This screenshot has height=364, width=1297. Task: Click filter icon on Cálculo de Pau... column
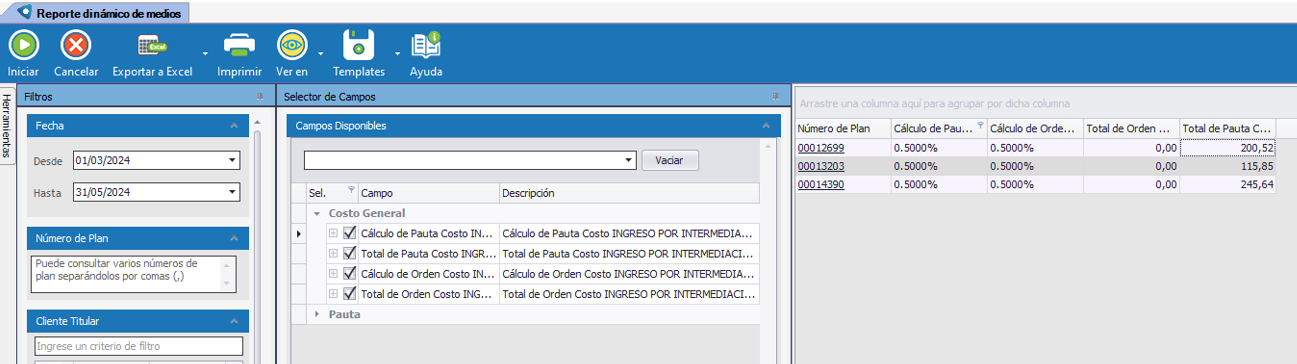980,127
